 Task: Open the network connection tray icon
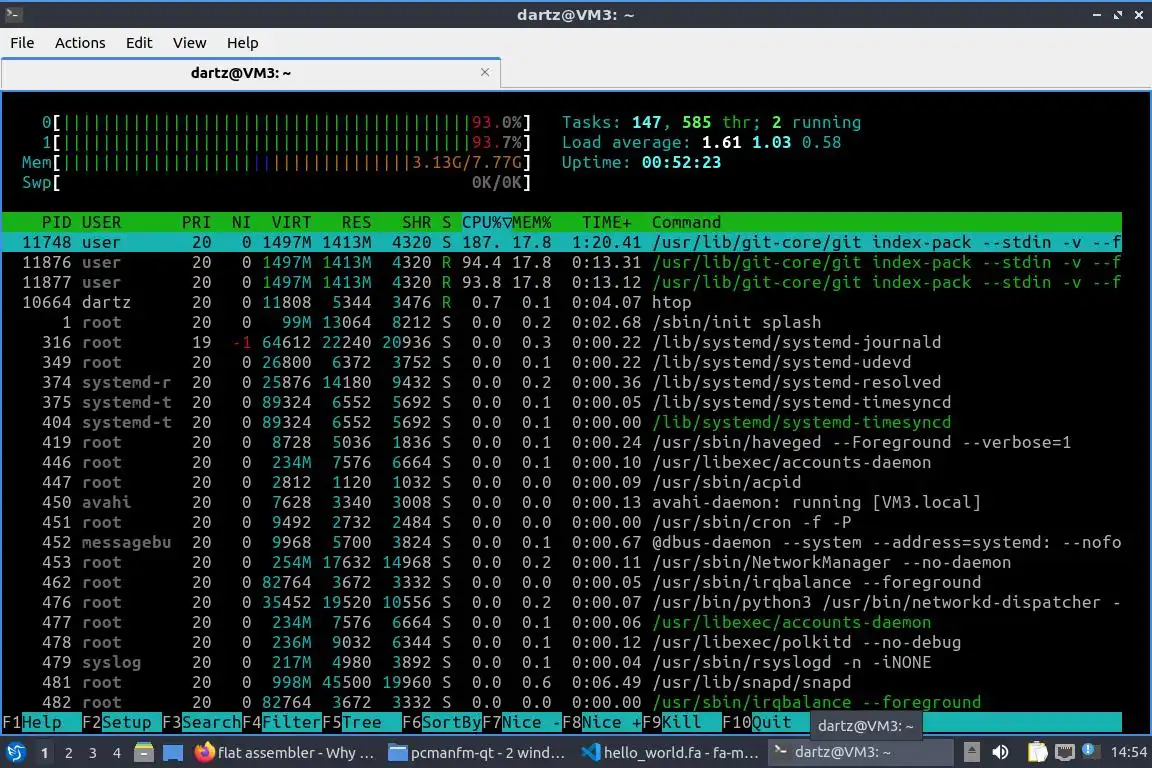[x=1064, y=753]
